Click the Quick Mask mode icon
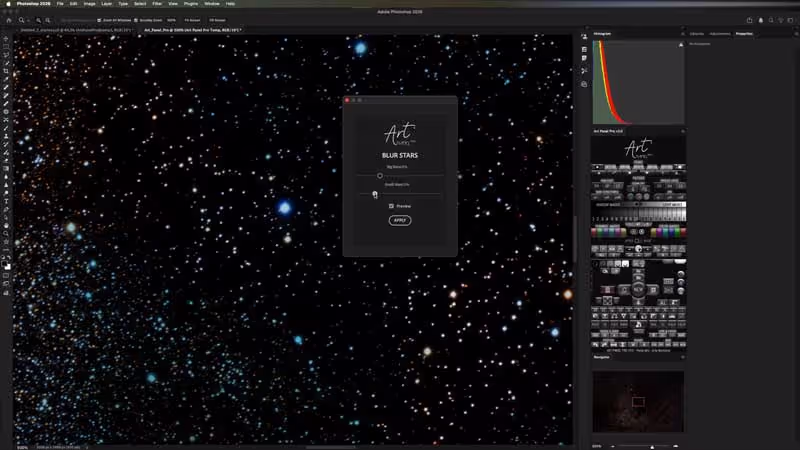This screenshot has height=450, width=800. (x=6, y=276)
